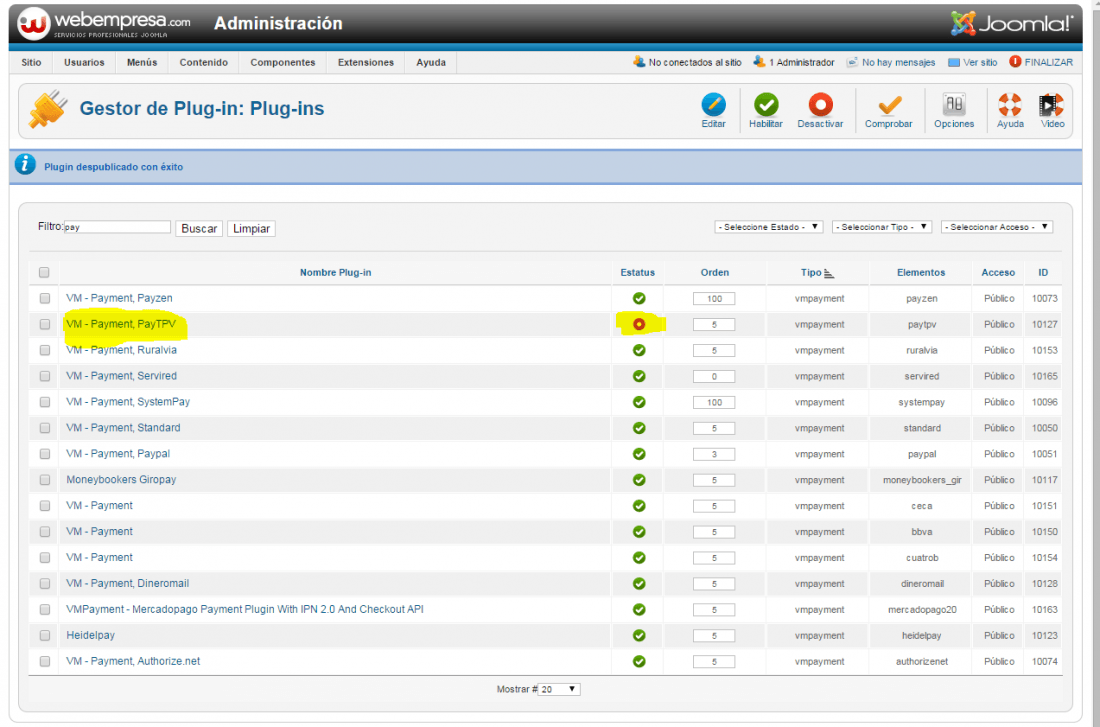This screenshot has height=727, width=1100.
Task: Click the status icon for Payzen plugin
Action: [x=639, y=298]
